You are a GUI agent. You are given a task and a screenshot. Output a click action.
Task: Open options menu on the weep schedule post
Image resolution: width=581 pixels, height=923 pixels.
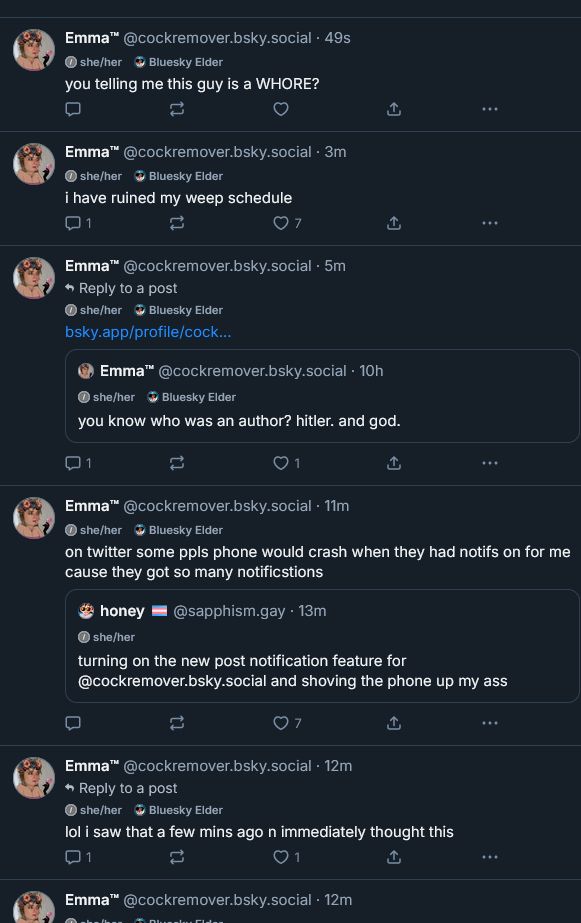[x=490, y=224]
